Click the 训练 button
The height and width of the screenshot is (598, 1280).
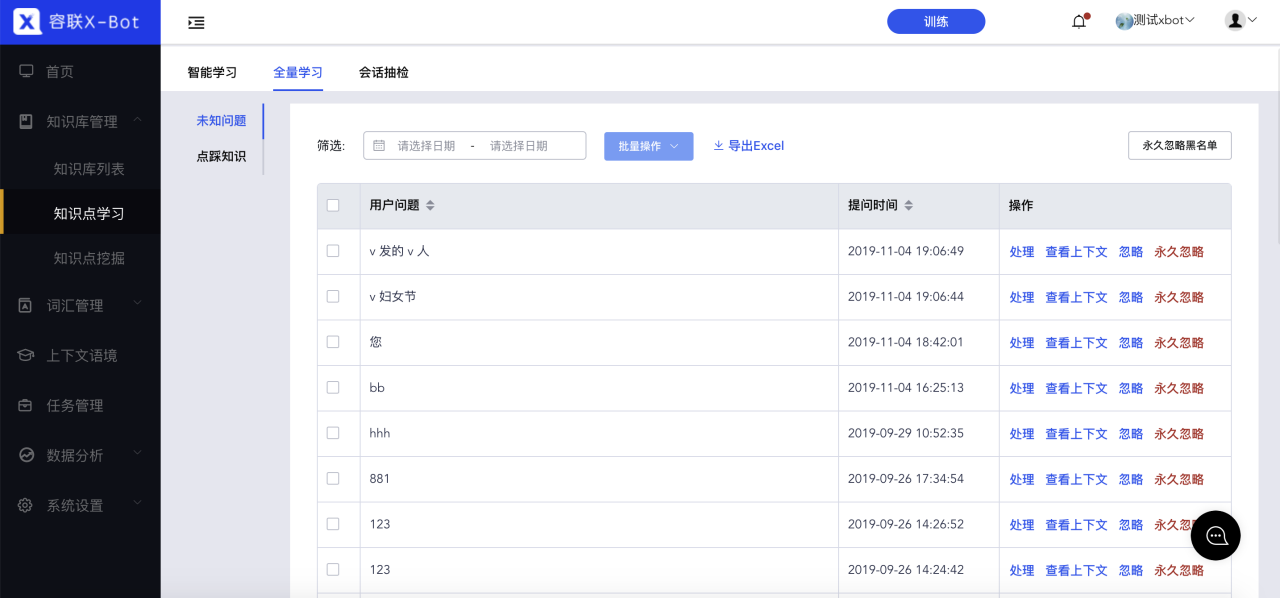936,21
